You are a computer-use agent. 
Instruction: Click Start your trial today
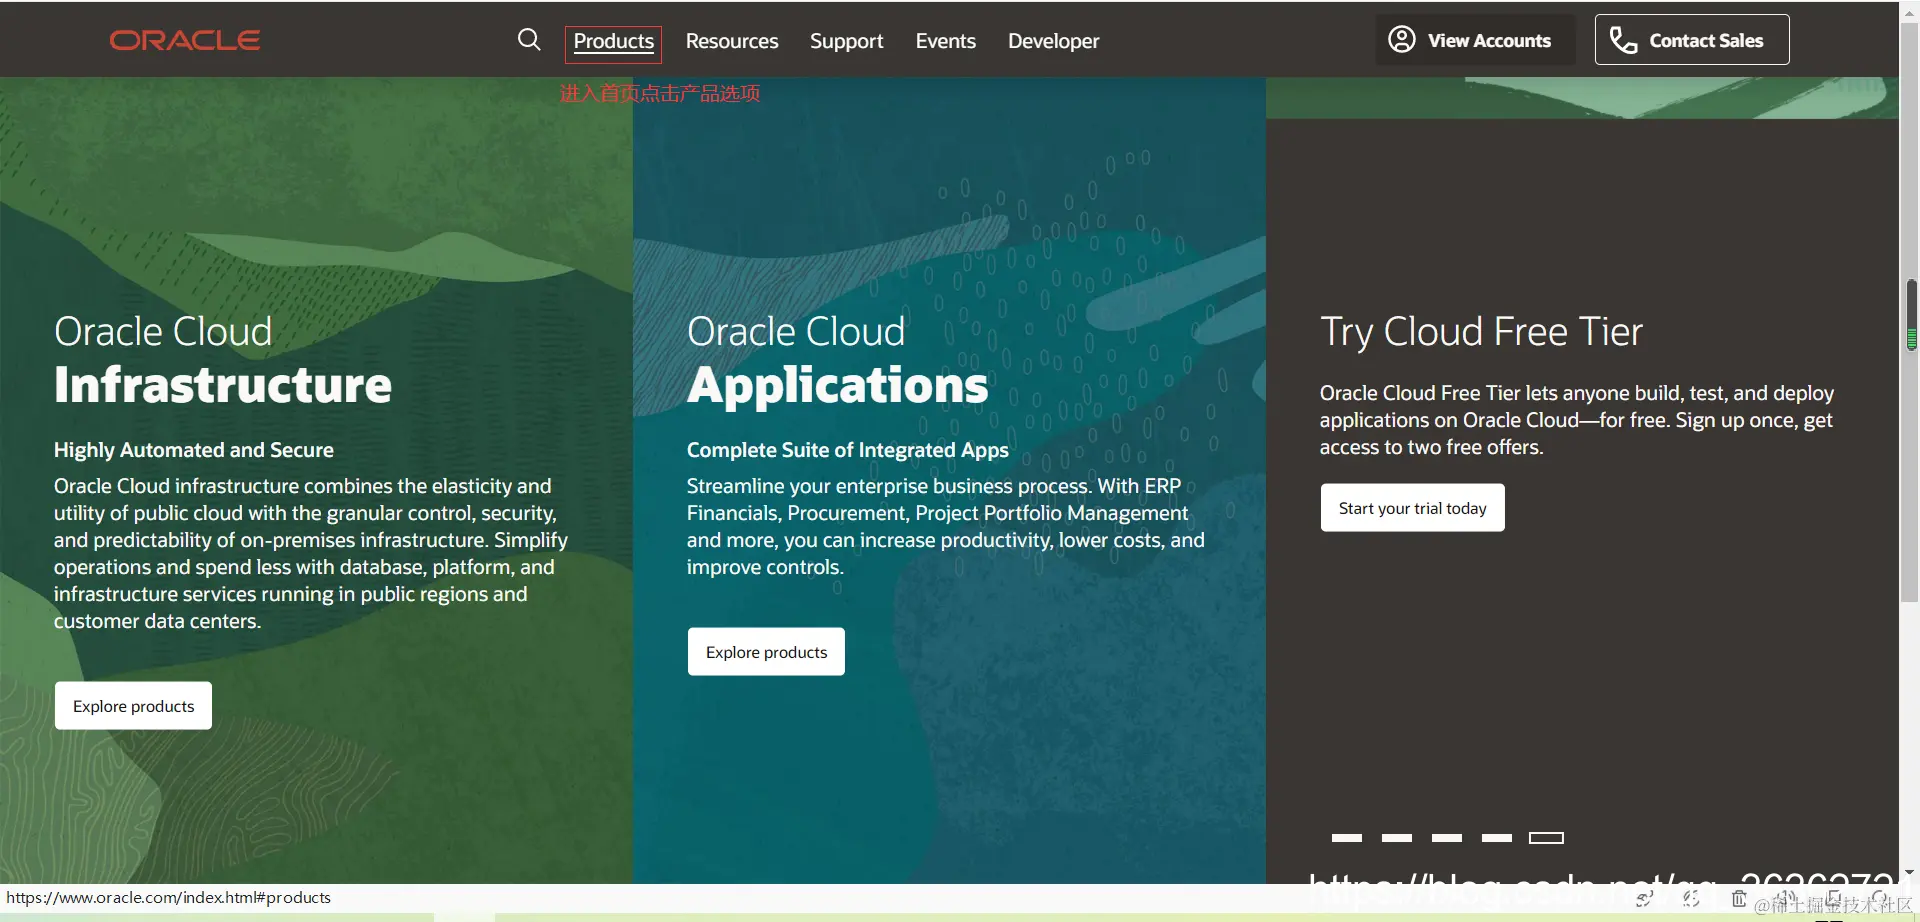pyautogui.click(x=1412, y=508)
